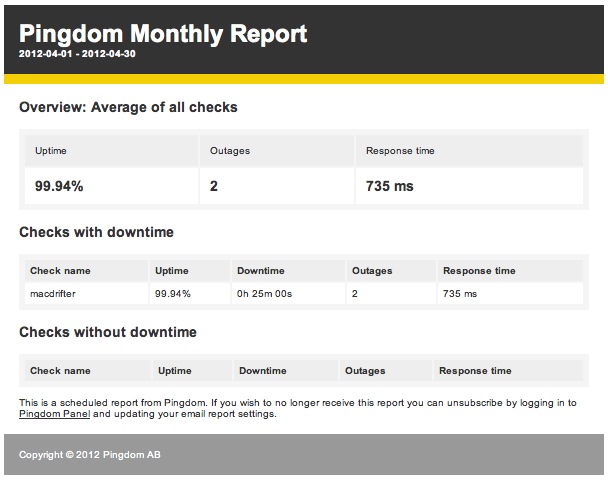Click the Copyright © 2012 Pingdom AB footer
The width and height of the screenshot is (608, 481).
(x=90, y=455)
